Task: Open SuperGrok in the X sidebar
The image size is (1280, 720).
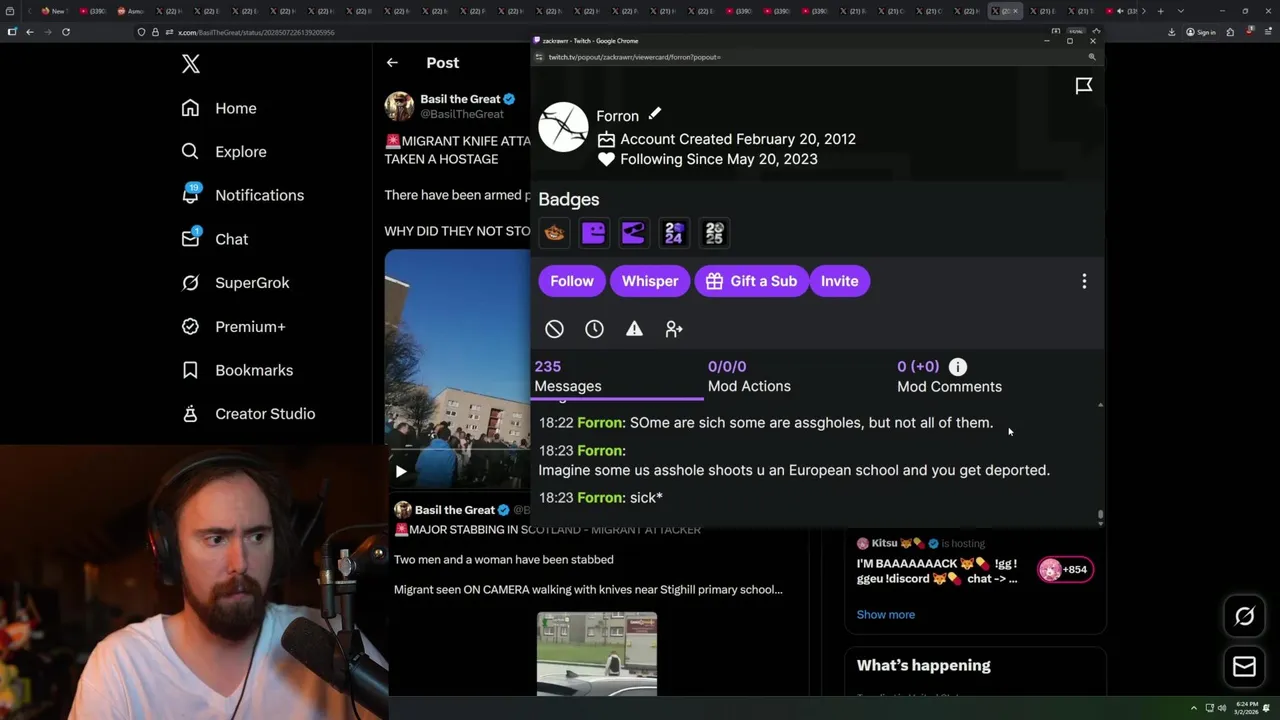Action: tap(235, 283)
